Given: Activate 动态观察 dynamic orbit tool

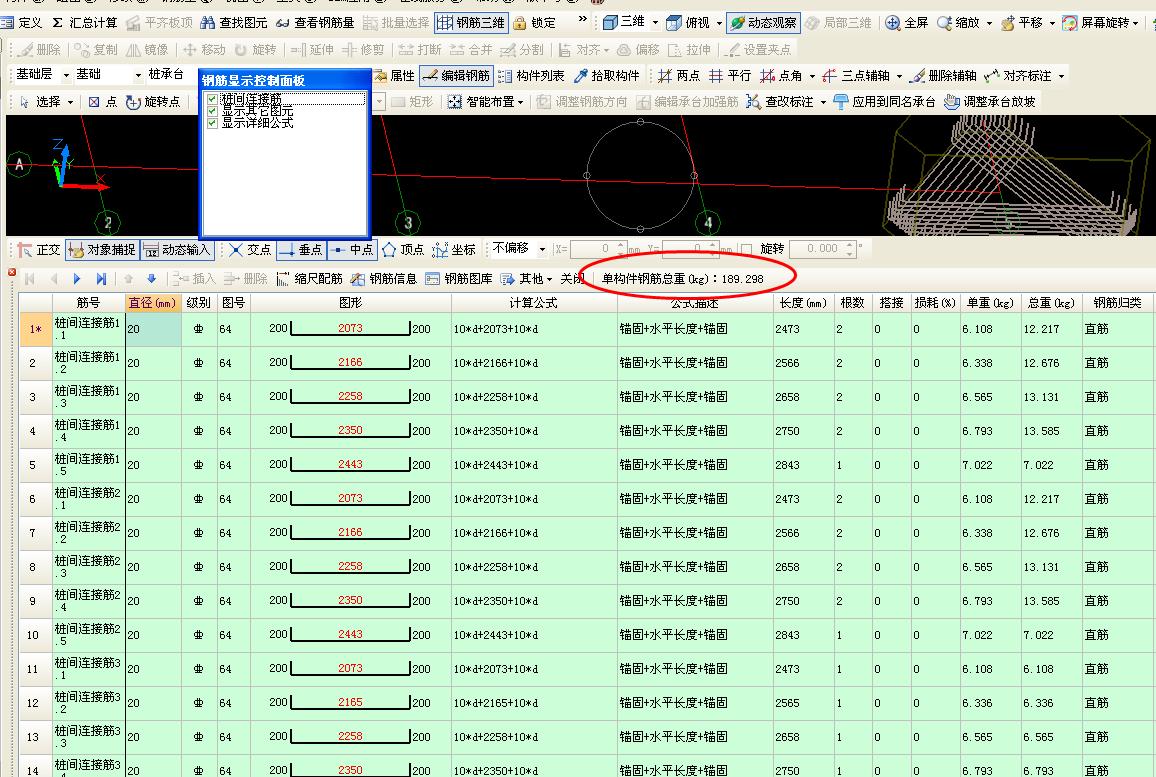Looking at the screenshot, I should pos(763,23).
